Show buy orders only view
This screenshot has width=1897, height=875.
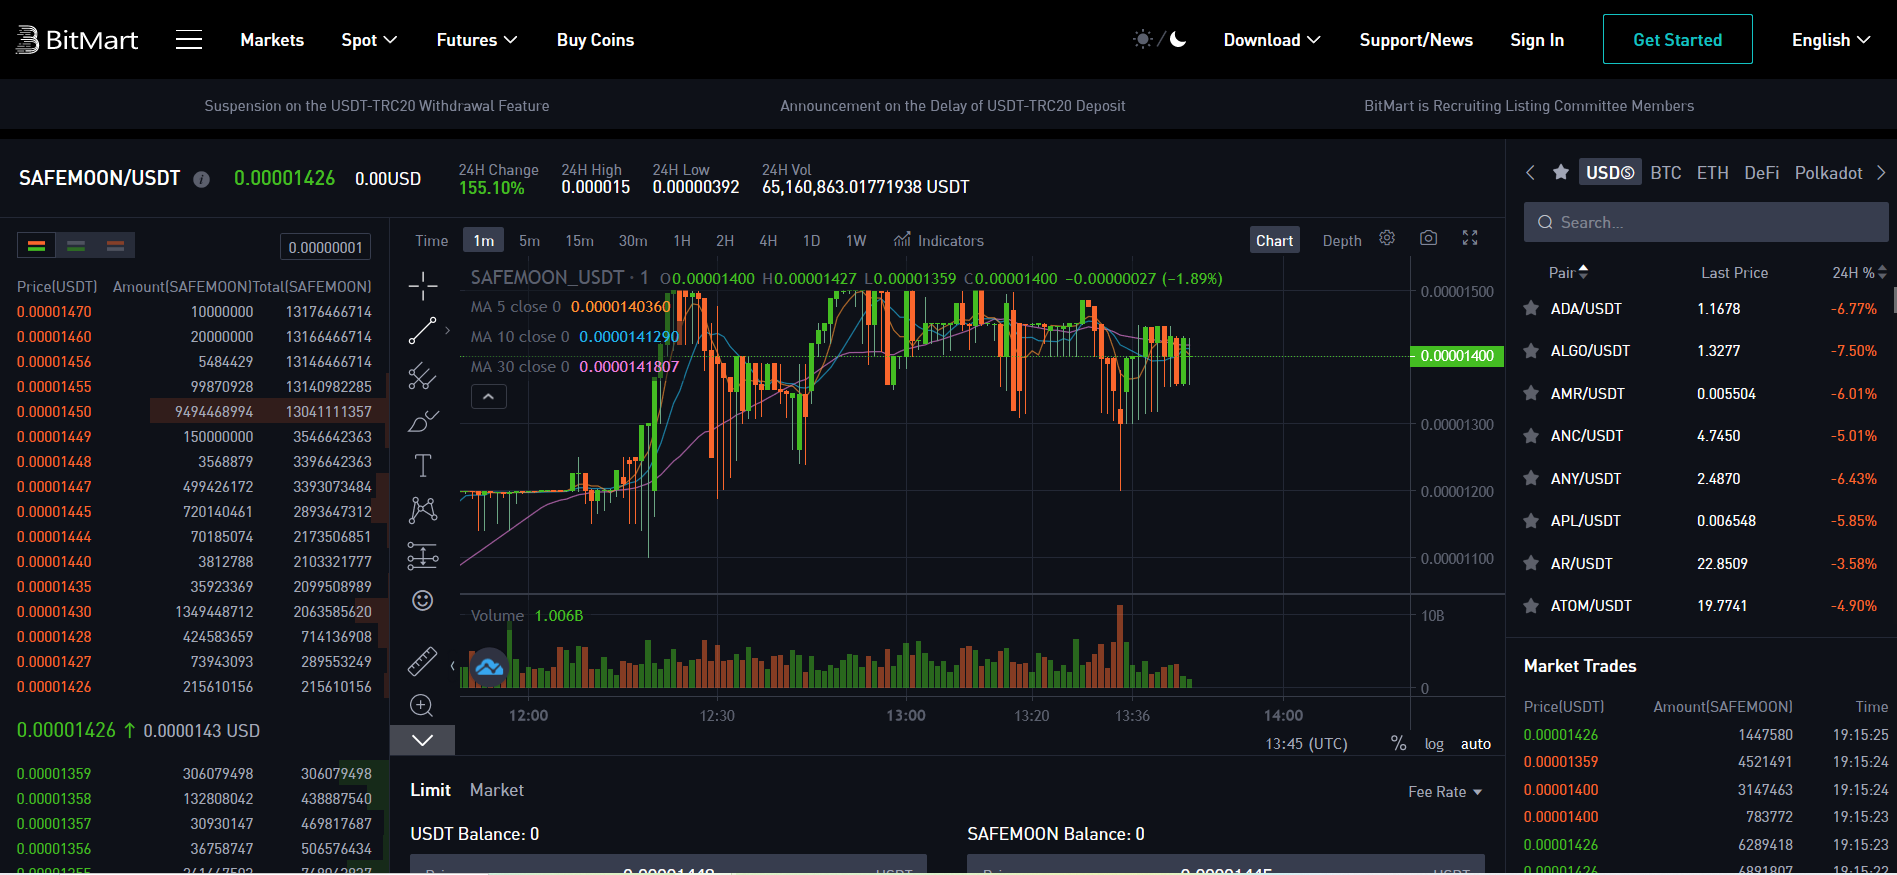coord(76,245)
